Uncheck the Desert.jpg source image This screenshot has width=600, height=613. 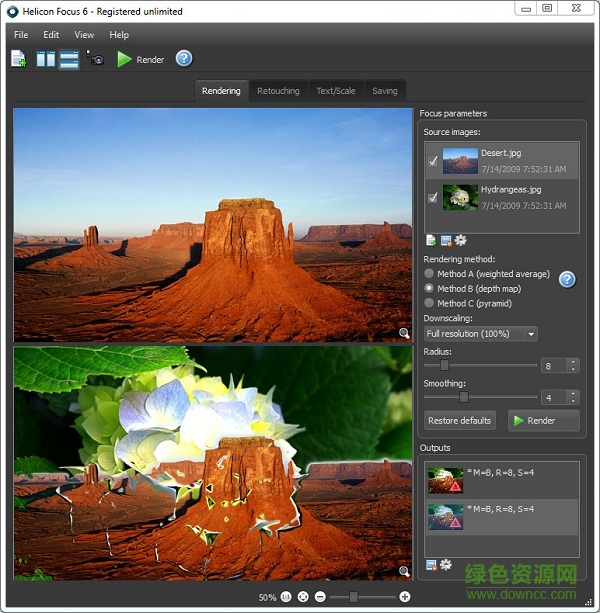(433, 160)
